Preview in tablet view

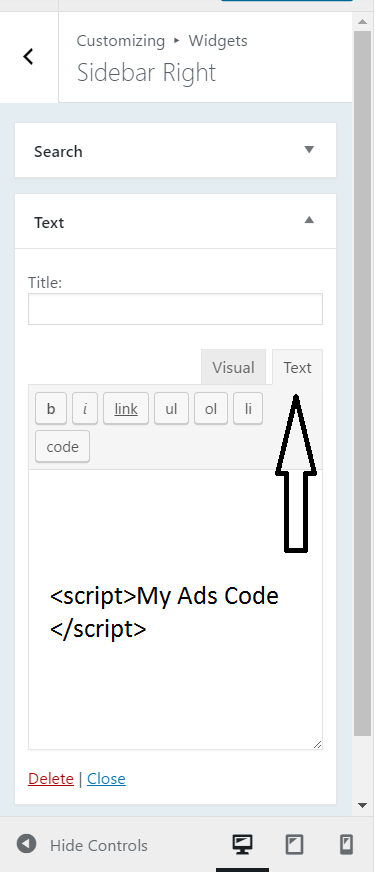coord(294,845)
